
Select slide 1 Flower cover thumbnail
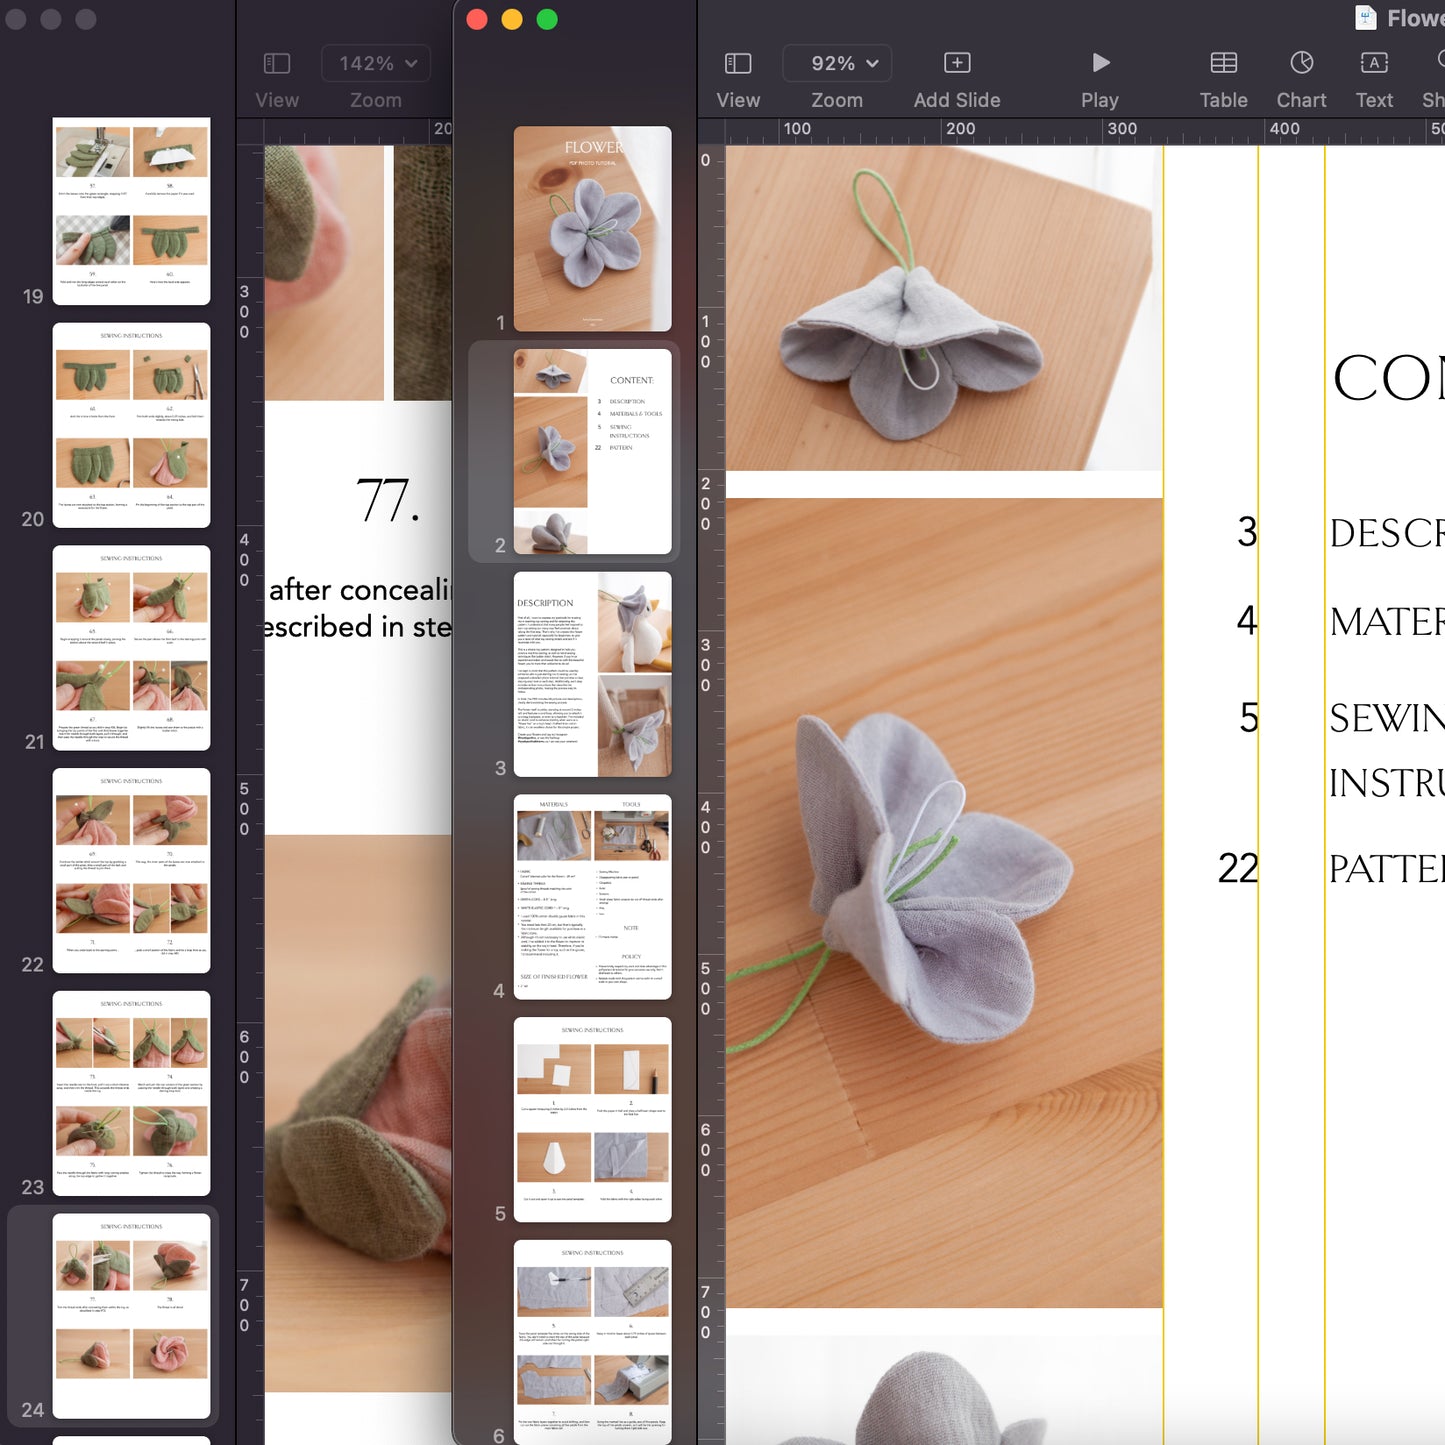point(592,229)
